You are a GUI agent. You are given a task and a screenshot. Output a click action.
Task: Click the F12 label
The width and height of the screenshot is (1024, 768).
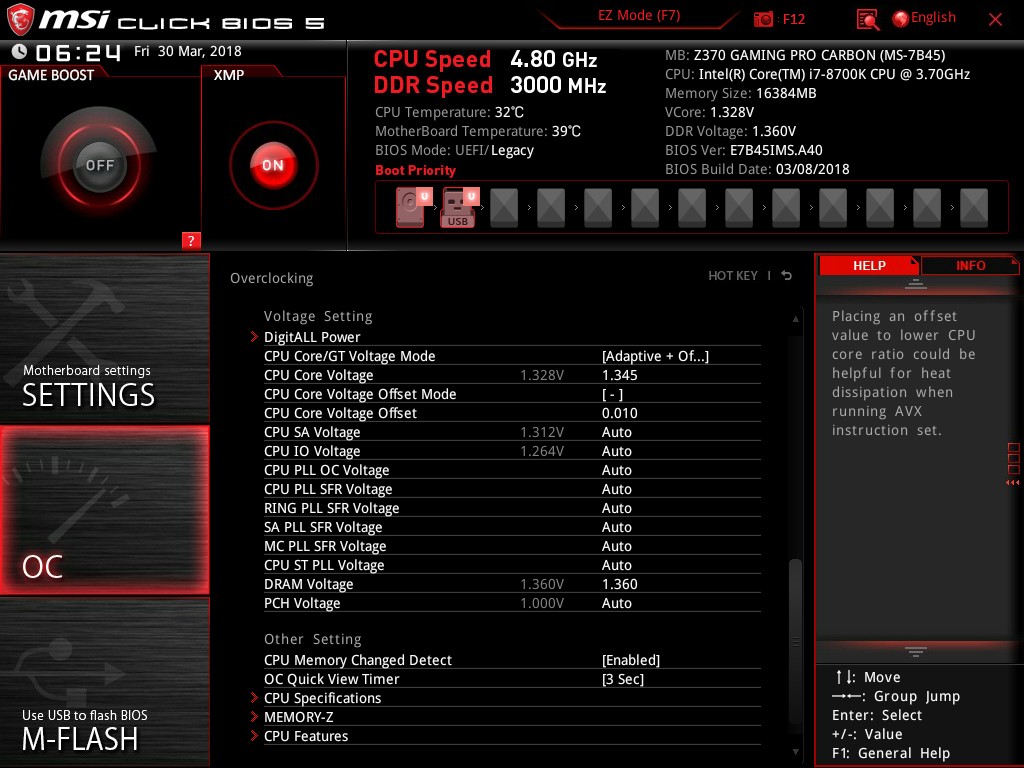[x=793, y=19]
